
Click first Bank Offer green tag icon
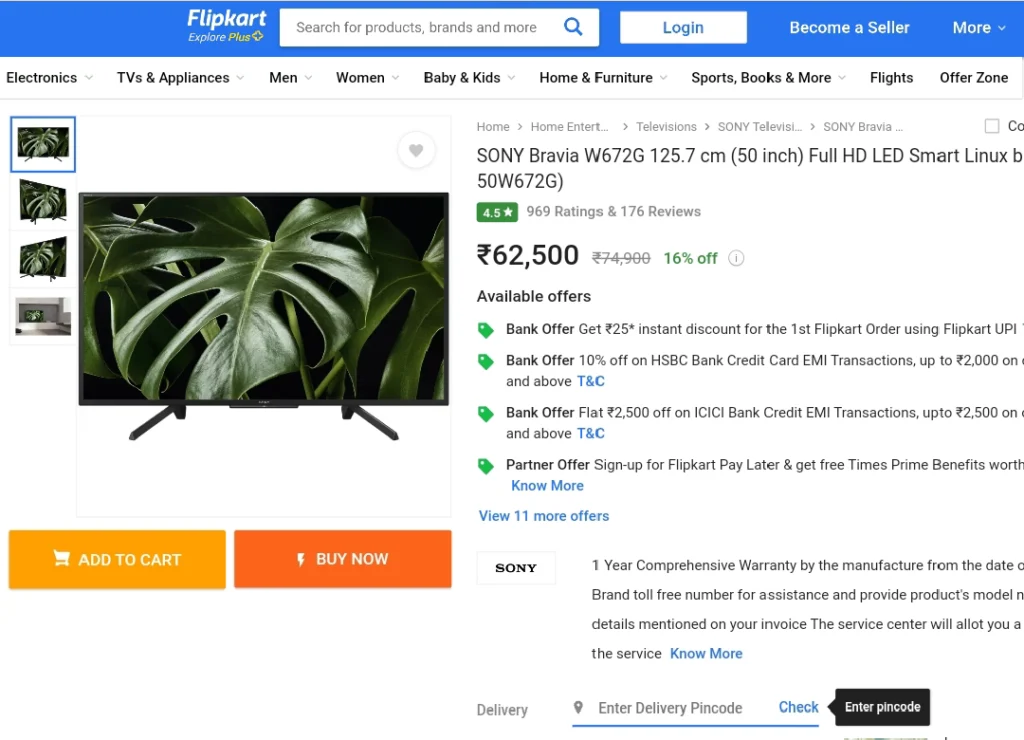[x=486, y=330]
